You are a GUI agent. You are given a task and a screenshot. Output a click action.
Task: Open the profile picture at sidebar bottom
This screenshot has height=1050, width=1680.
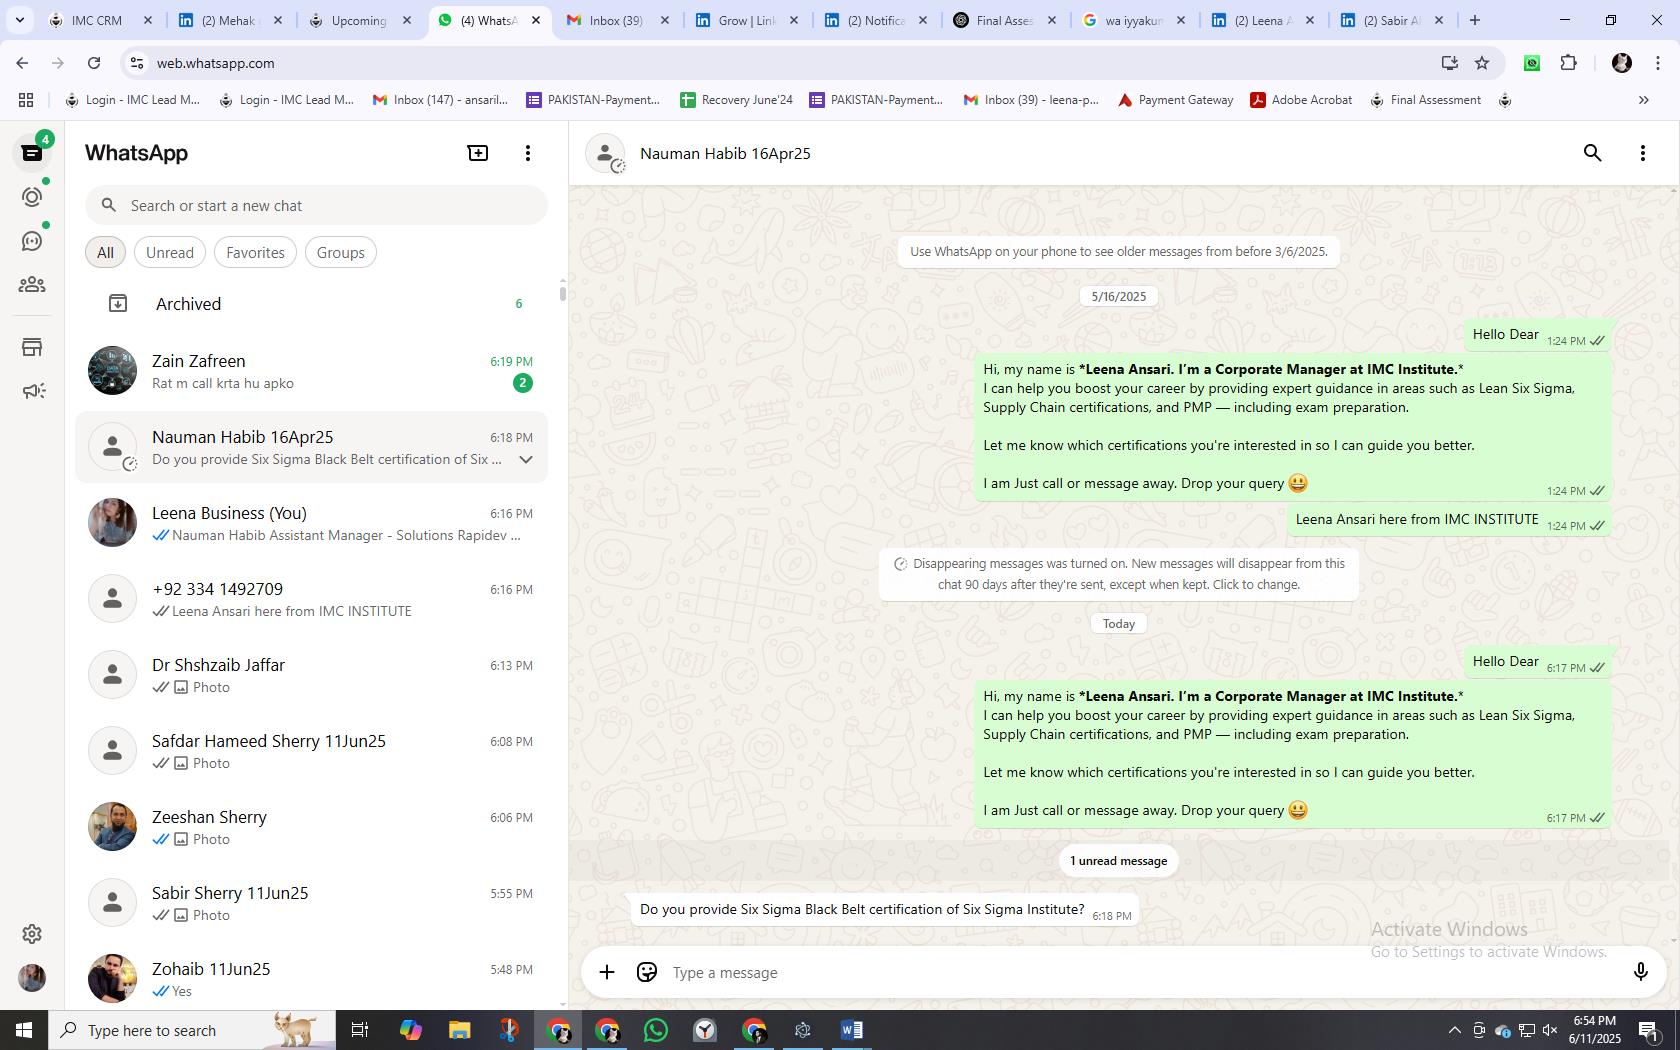tap(32, 978)
